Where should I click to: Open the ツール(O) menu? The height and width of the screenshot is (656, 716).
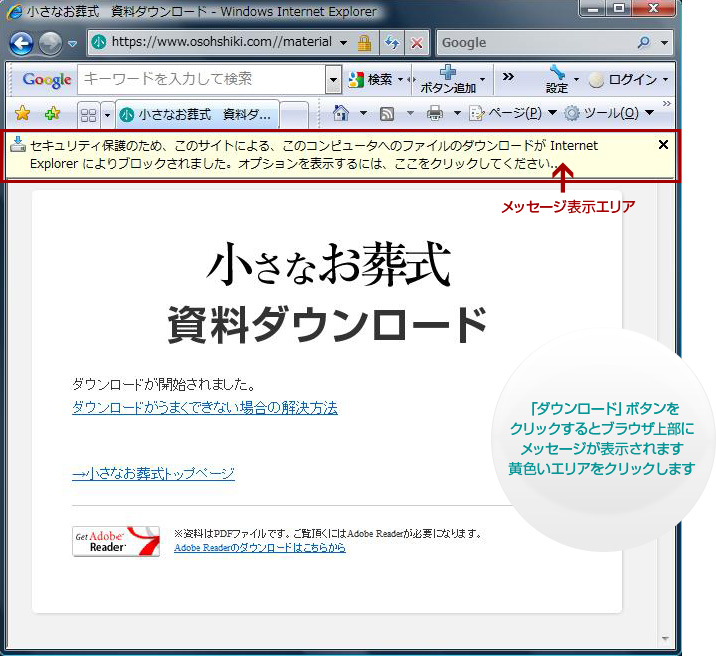tap(609, 113)
